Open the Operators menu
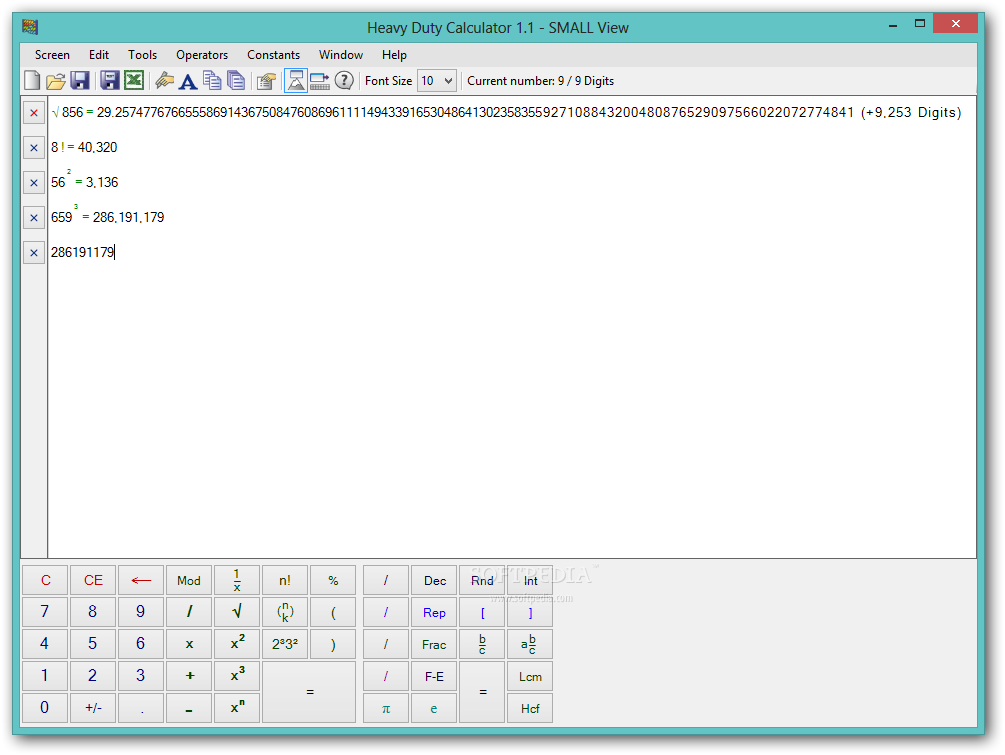This screenshot has width=1005, height=755. tap(202, 54)
